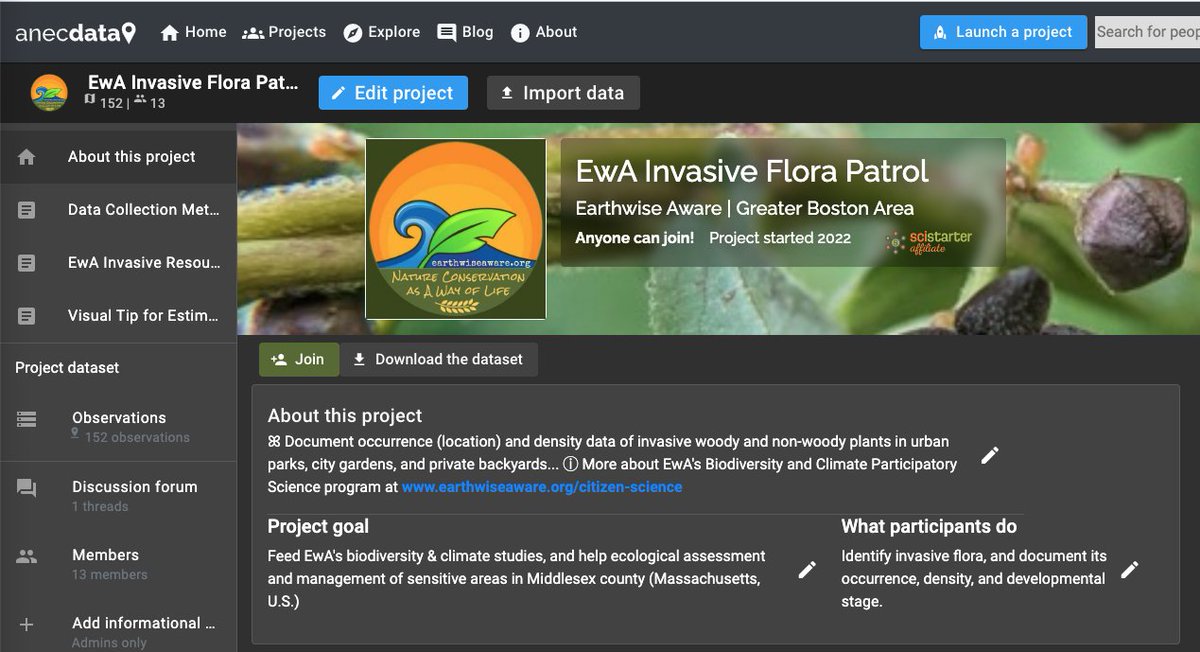Open the About page from the navbar
Viewport: 1200px width, 652px height.
544,32
